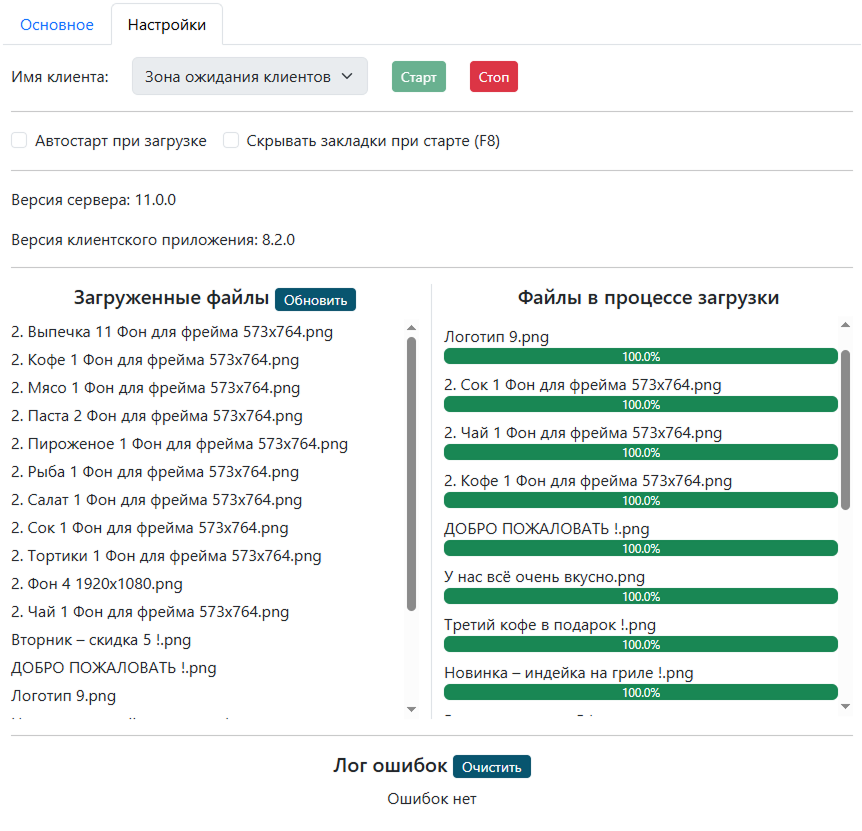The height and width of the screenshot is (831, 862).
Task: Clear the error log with Очистить
Action: pyautogui.click(x=491, y=767)
